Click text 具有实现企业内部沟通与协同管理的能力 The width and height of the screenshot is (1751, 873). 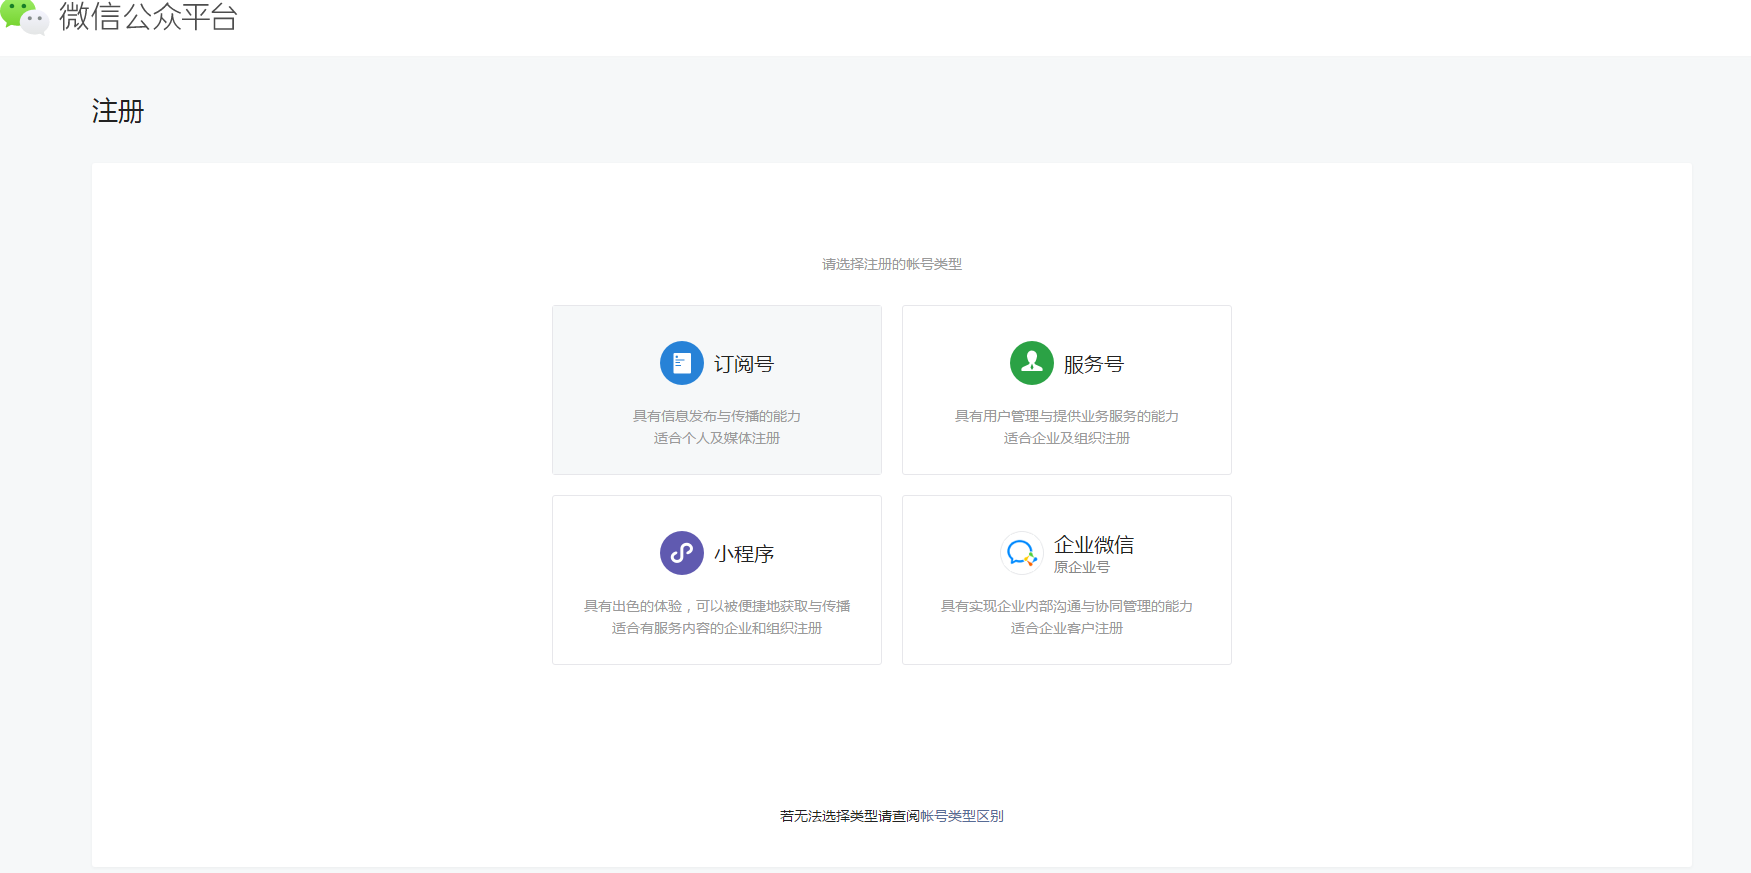[x=1067, y=606]
